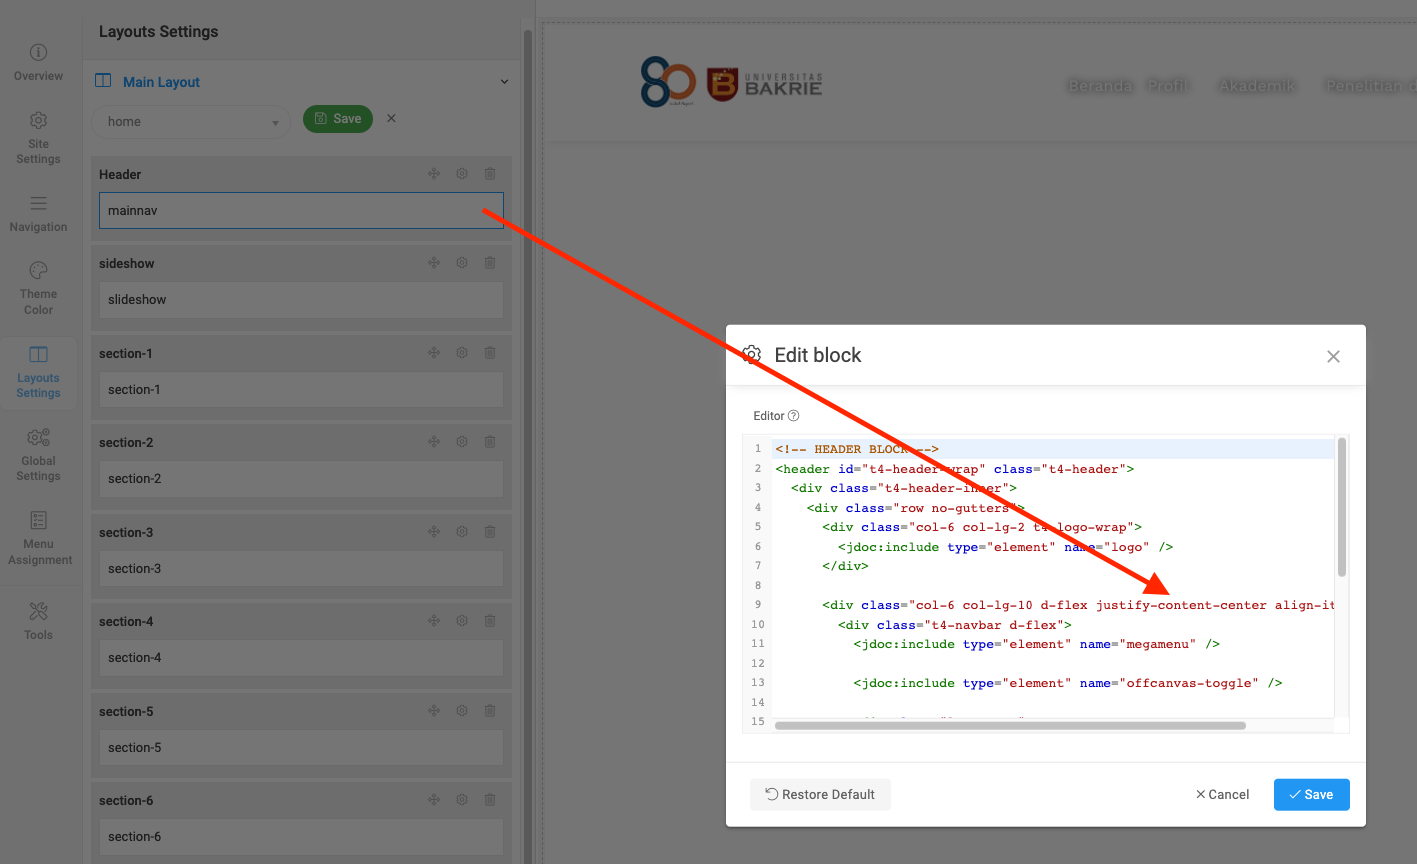Click the section-3 block field

pos(301,569)
